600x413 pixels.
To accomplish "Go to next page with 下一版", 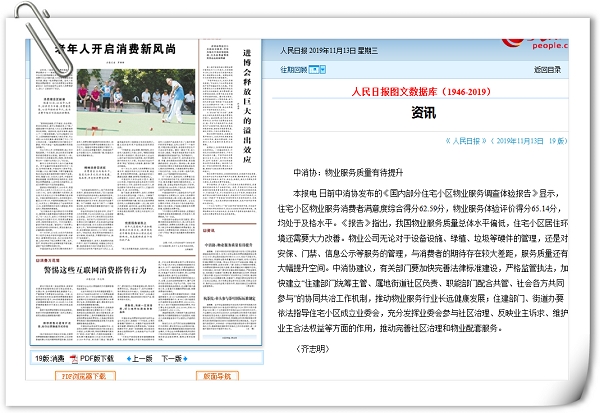I will click(x=171, y=359).
